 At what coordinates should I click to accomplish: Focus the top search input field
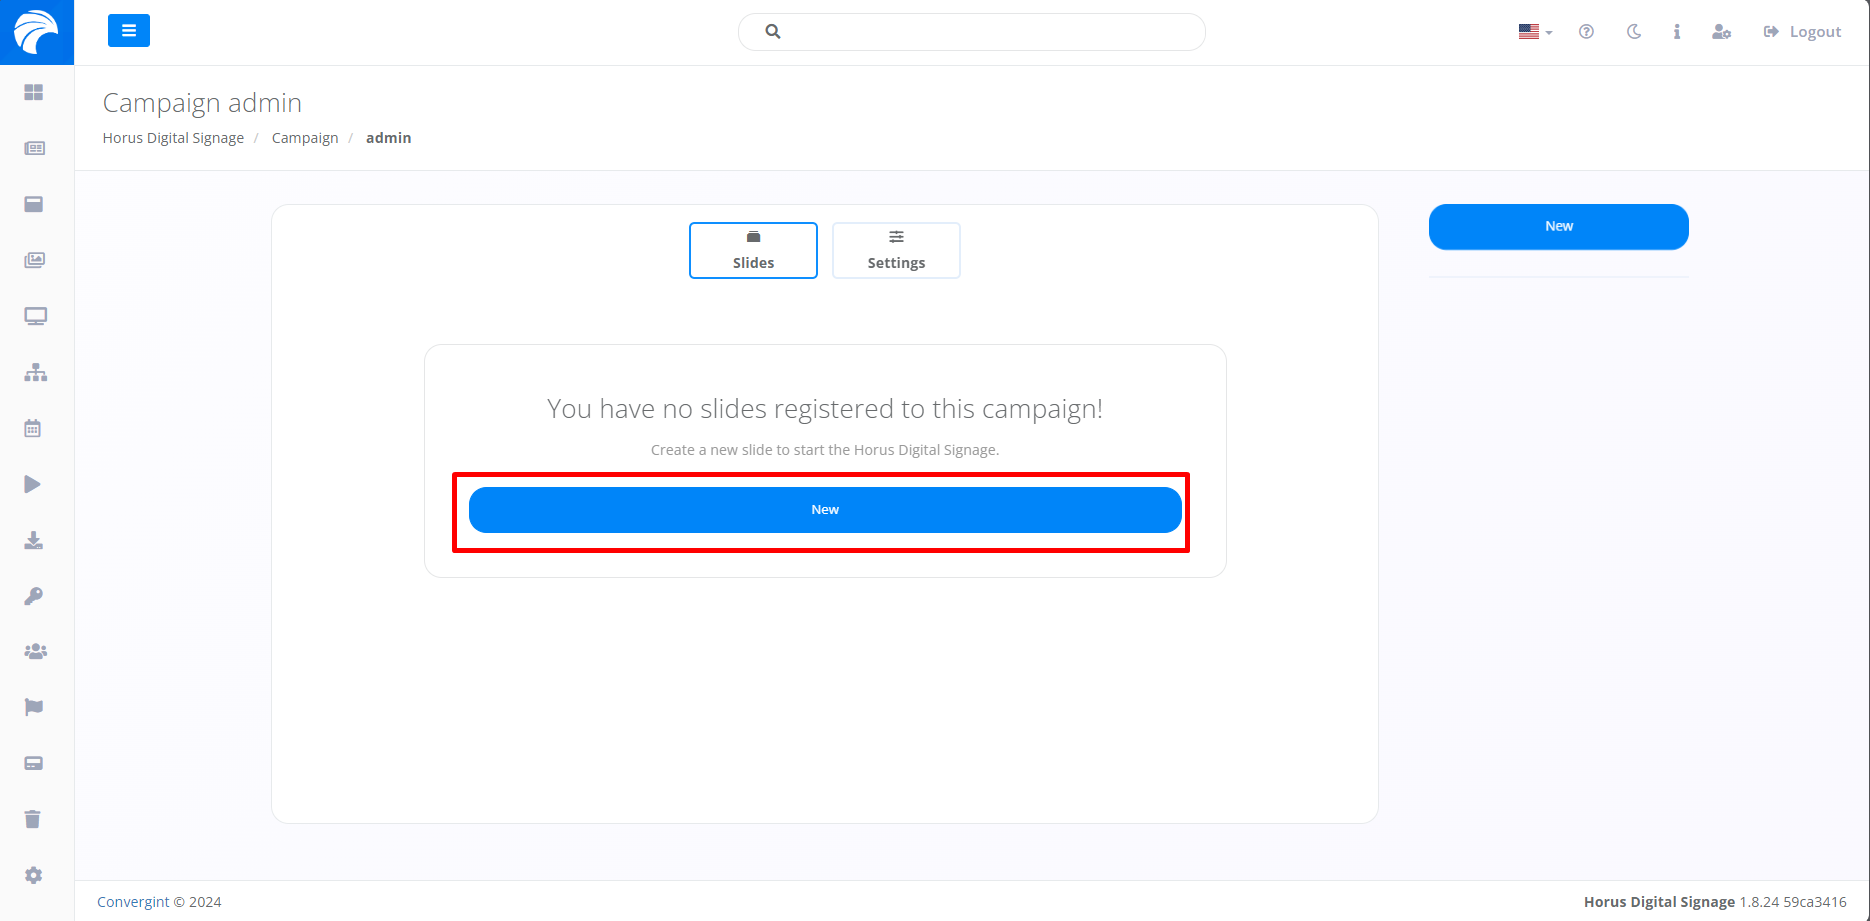coord(972,32)
